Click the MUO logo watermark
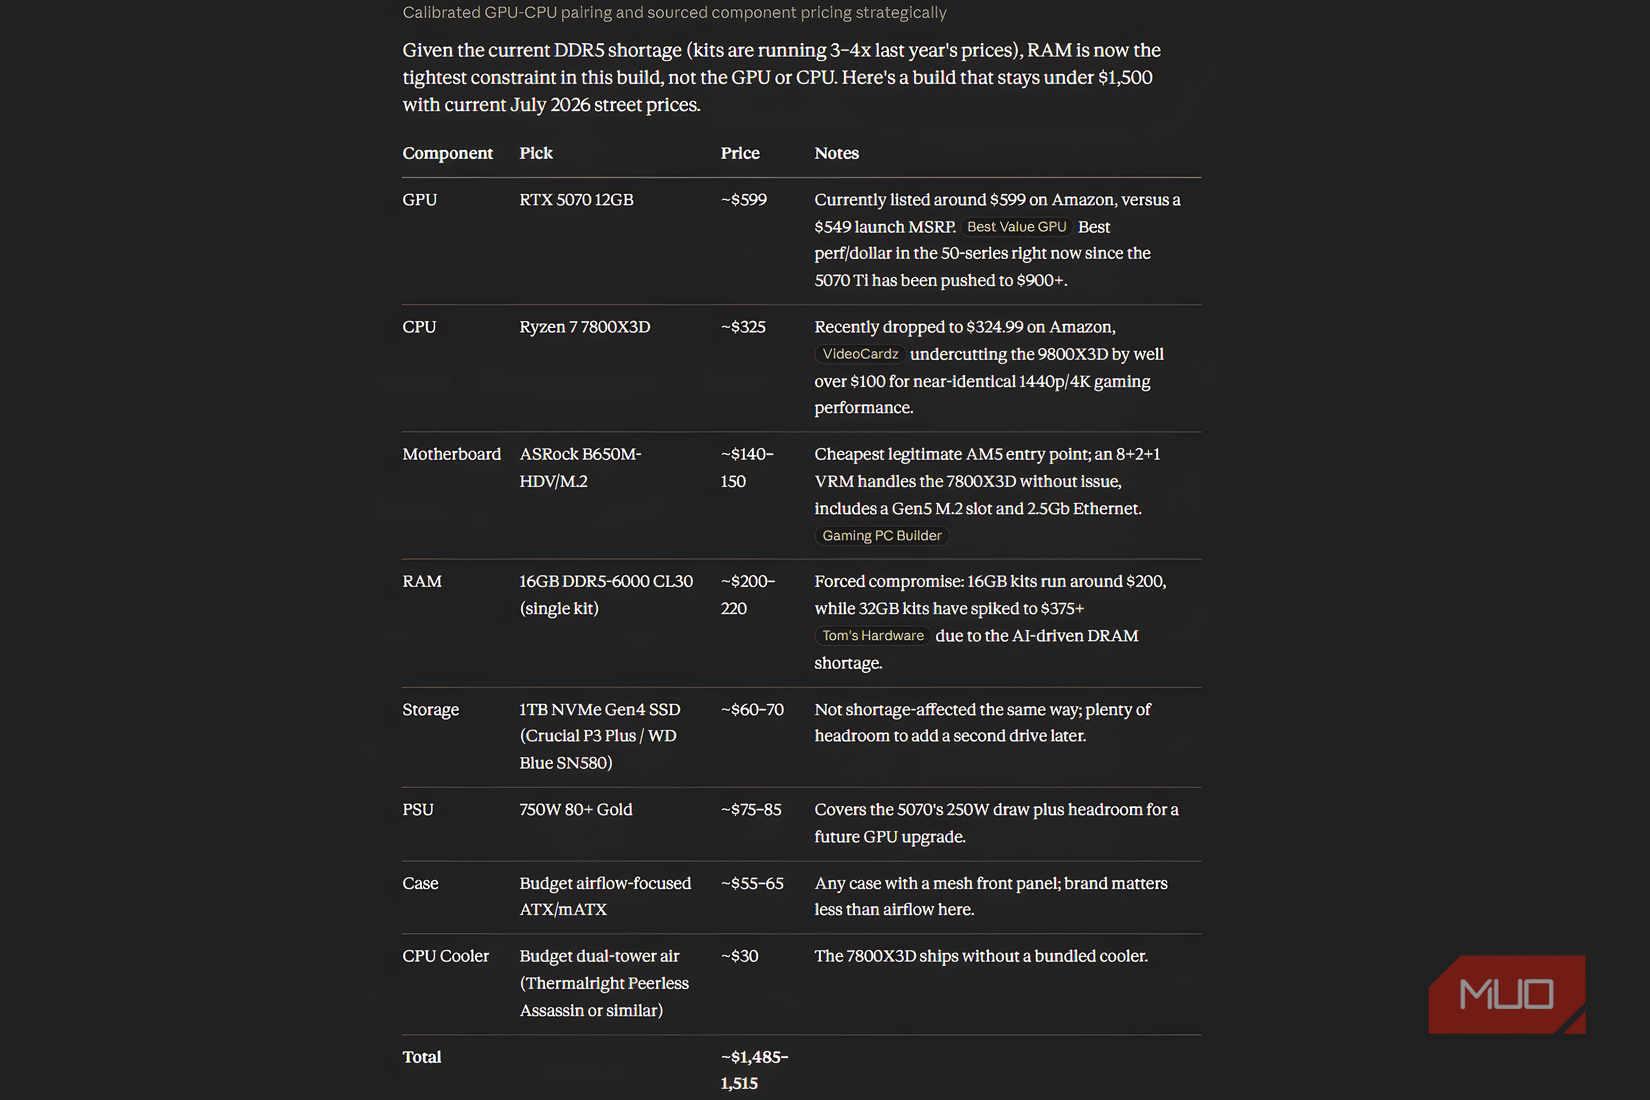The height and width of the screenshot is (1100, 1650). 1507,994
